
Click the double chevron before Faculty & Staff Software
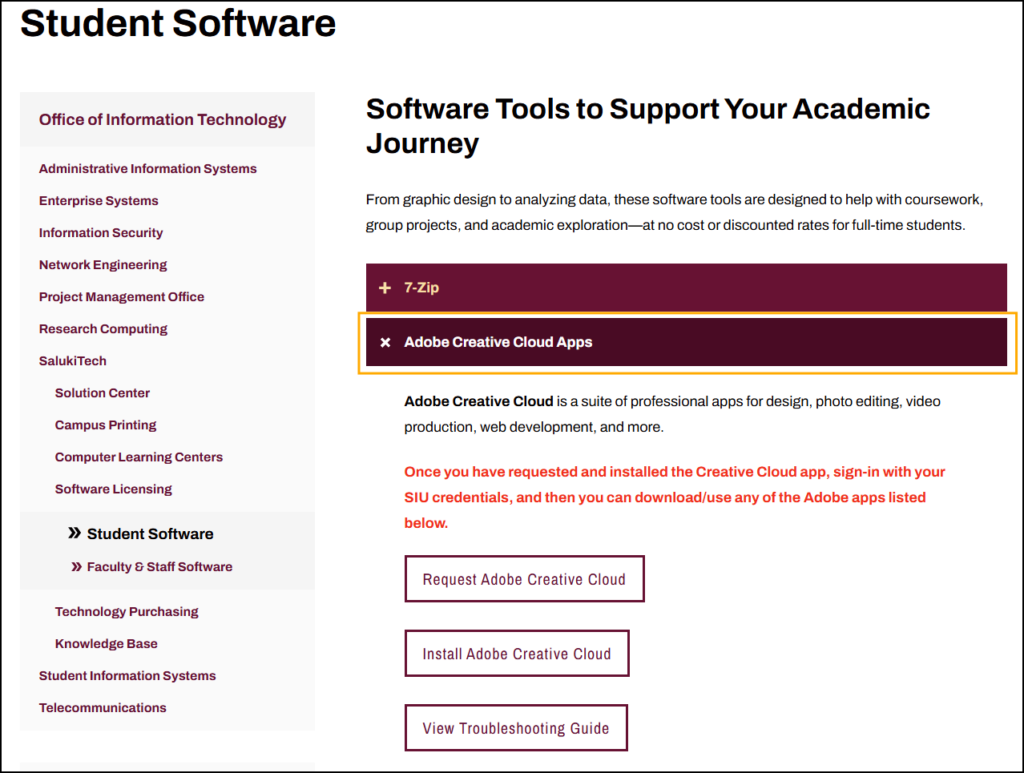click(x=77, y=567)
